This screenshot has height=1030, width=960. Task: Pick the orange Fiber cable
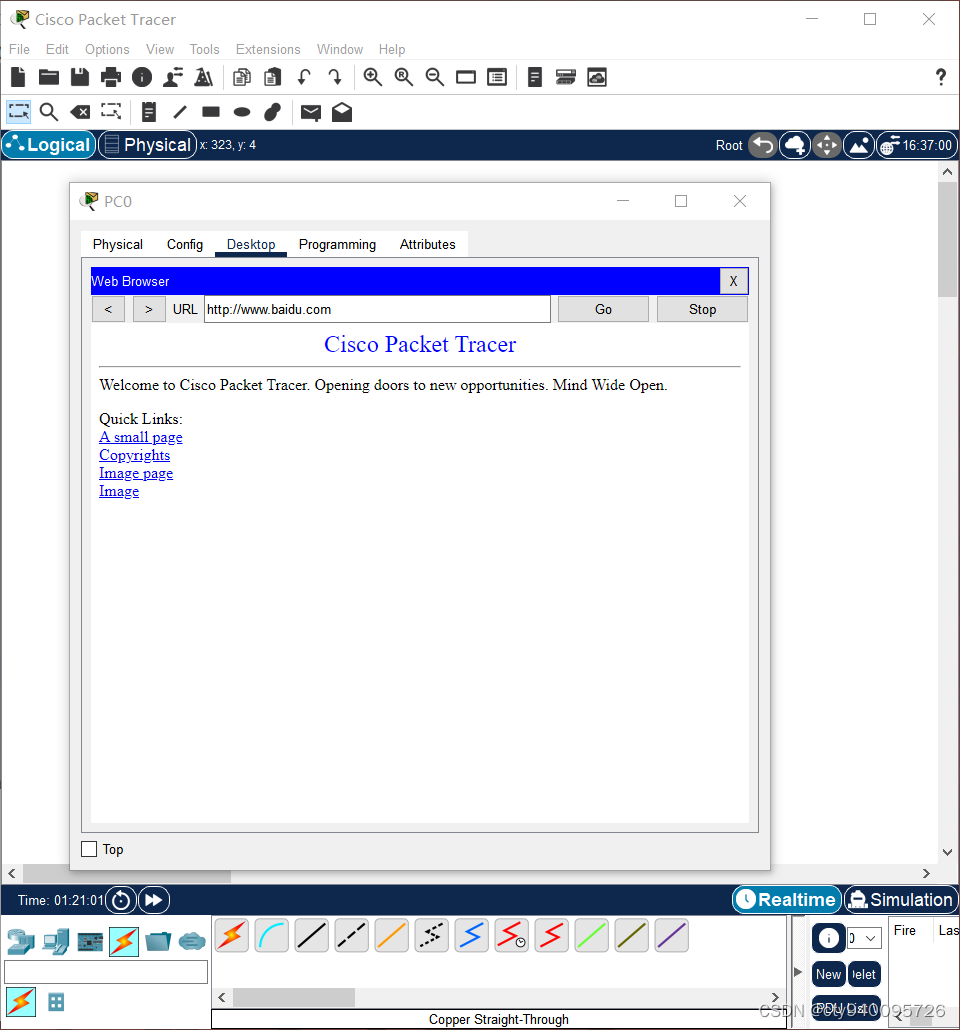tap(392, 935)
